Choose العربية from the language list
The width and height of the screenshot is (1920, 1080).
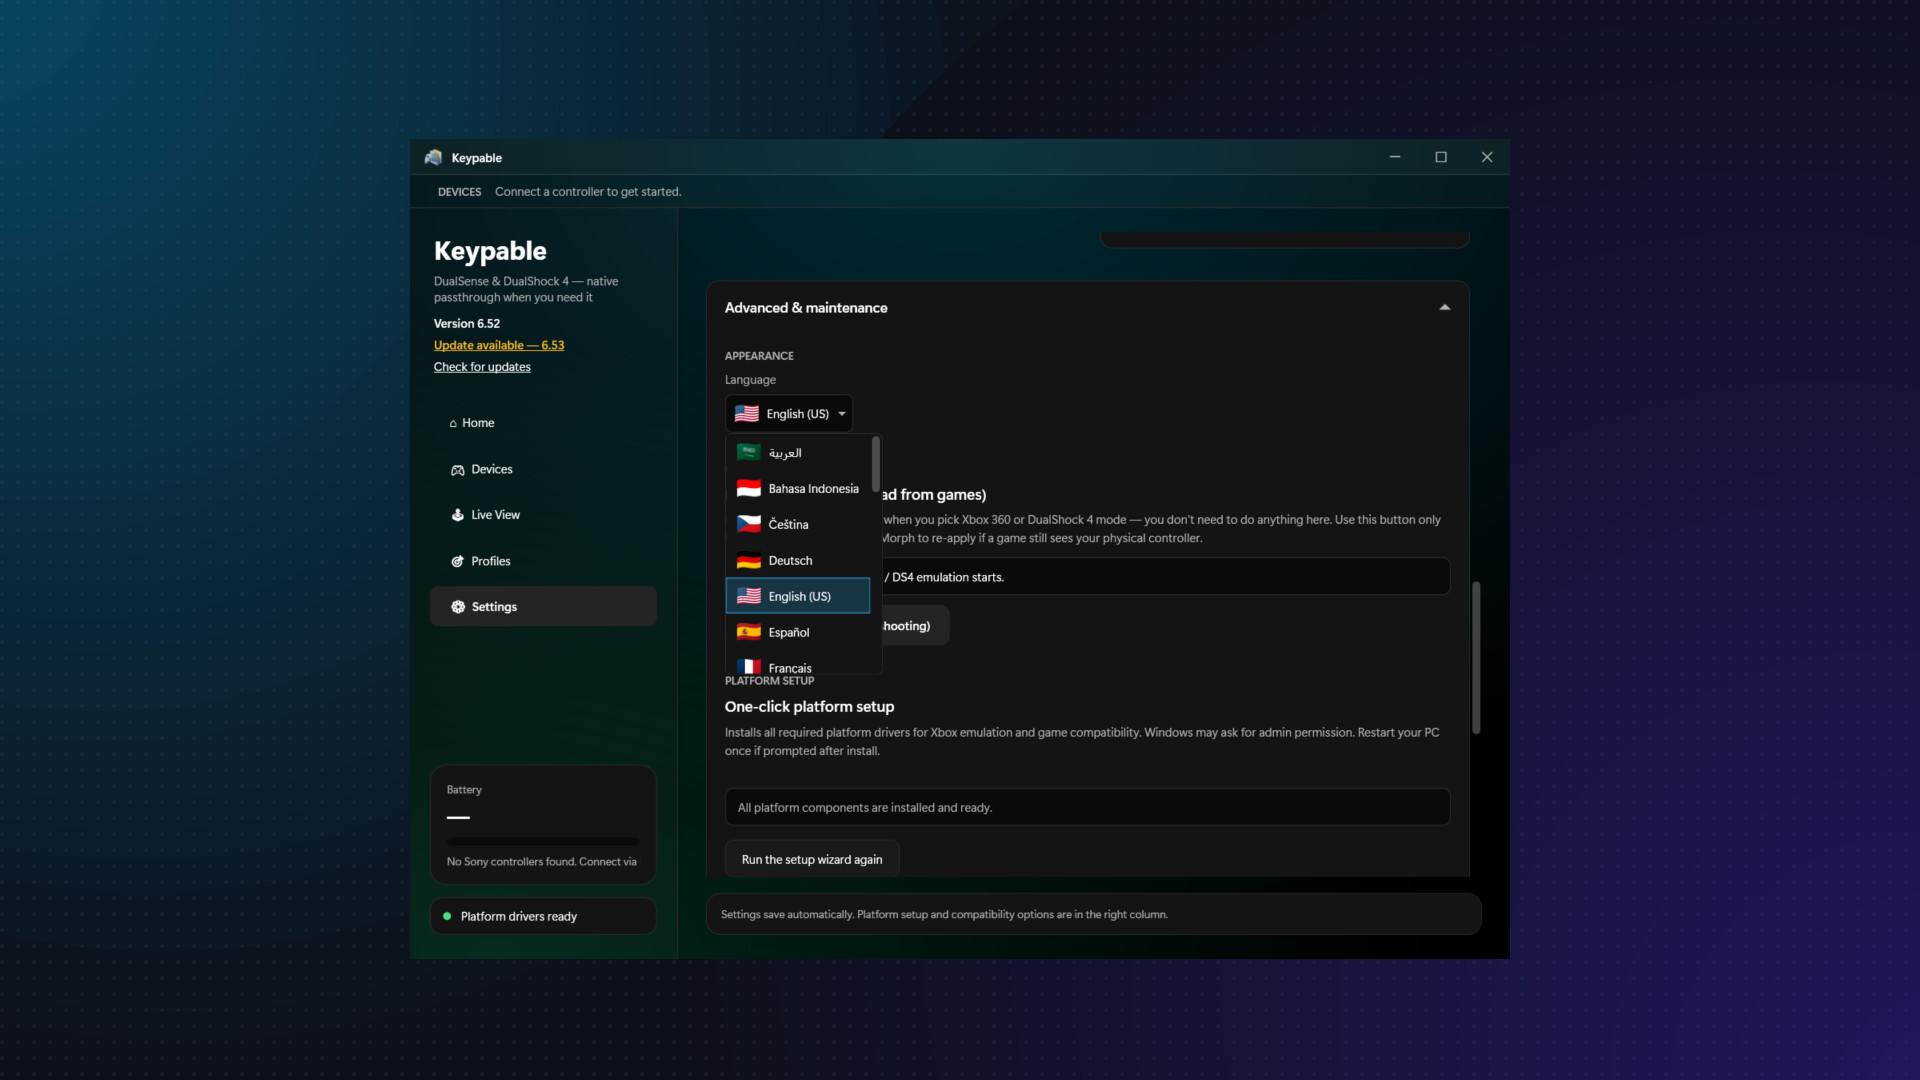point(798,453)
